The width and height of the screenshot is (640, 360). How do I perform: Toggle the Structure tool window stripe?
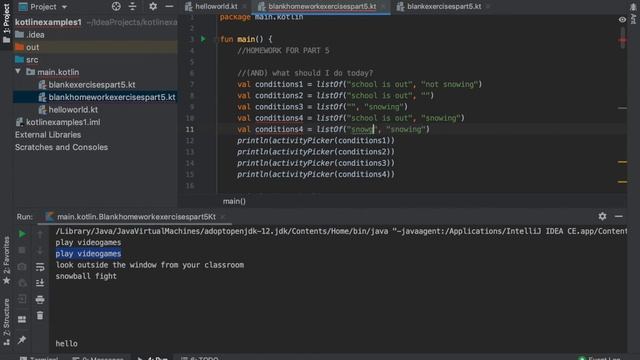pos(6,322)
